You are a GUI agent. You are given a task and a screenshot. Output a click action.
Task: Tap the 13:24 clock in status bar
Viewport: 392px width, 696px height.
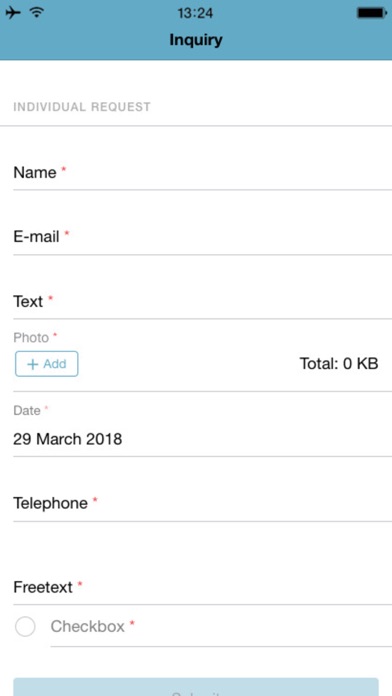coord(195,13)
